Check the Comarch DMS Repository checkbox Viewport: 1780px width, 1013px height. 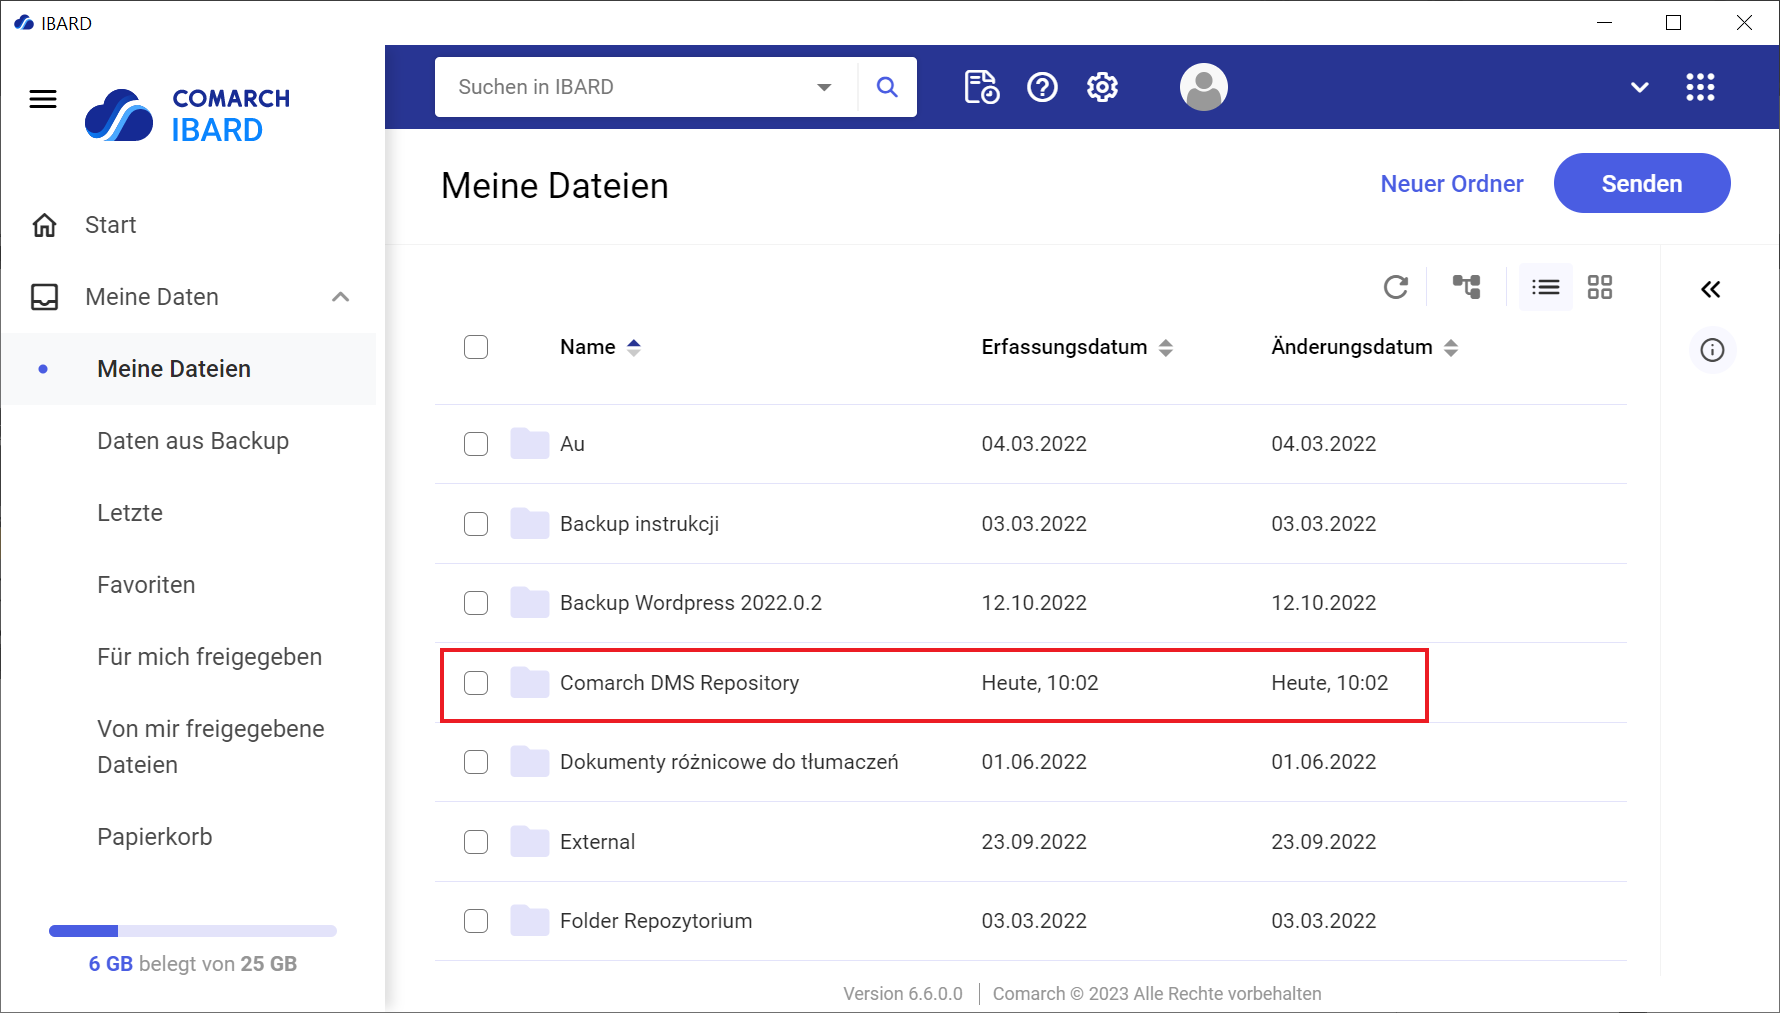pyautogui.click(x=476, y=683)
